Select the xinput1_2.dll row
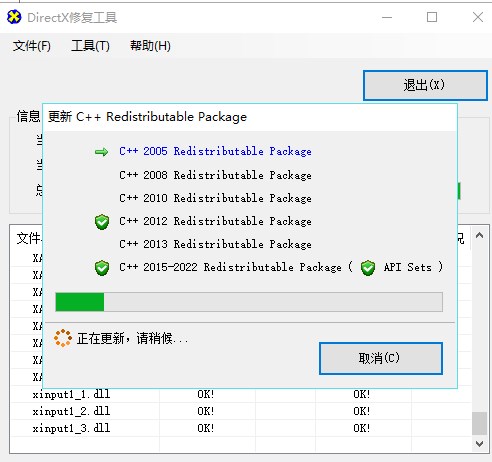This screenshot has height=462, width=492. point(242,411)
